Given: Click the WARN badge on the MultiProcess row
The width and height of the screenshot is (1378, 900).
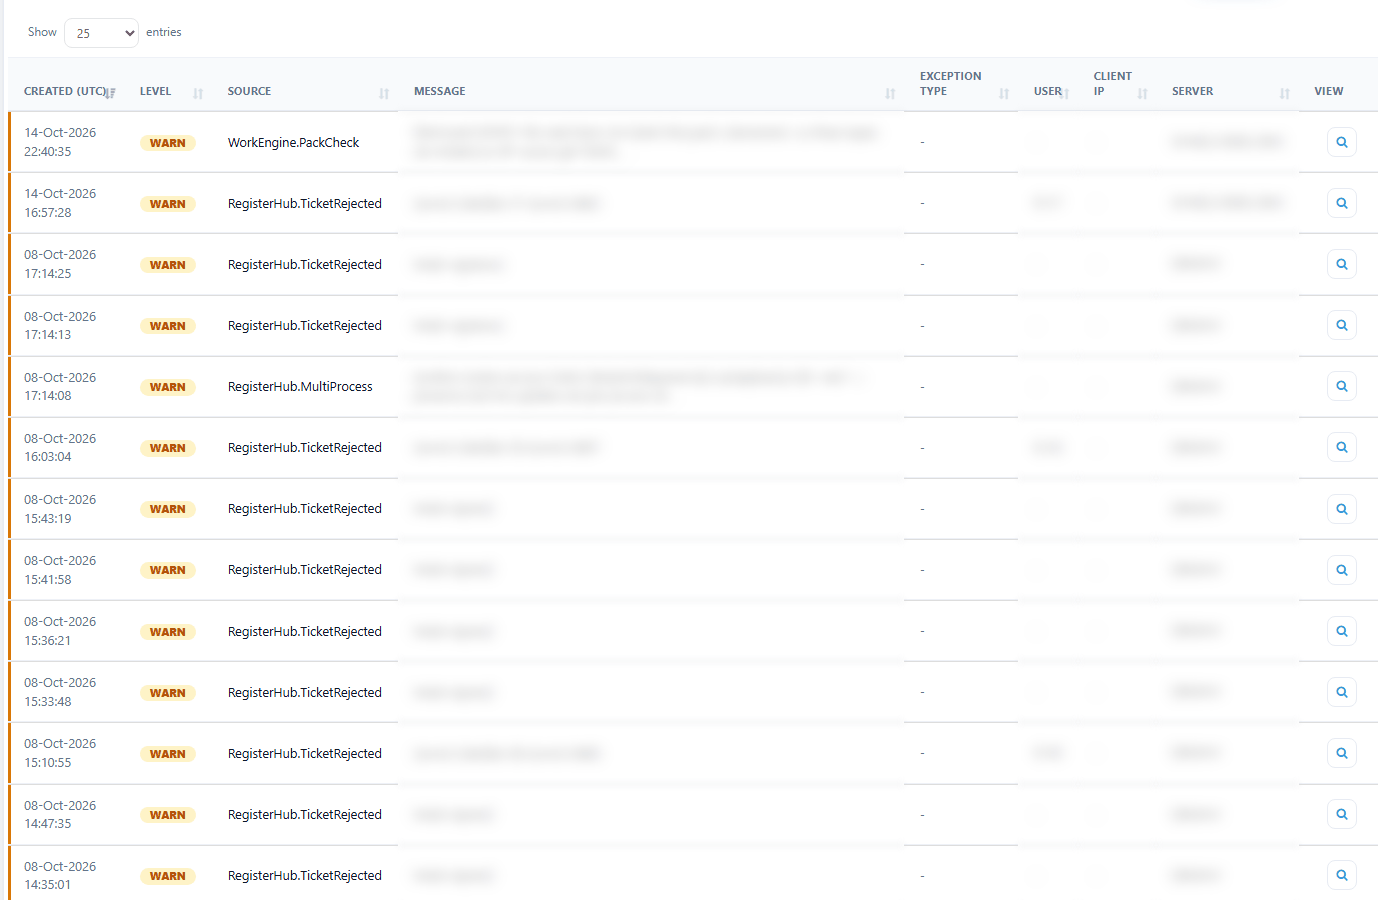Looking at the screenshot, I should pyautogui.click(x=168, y=387).
